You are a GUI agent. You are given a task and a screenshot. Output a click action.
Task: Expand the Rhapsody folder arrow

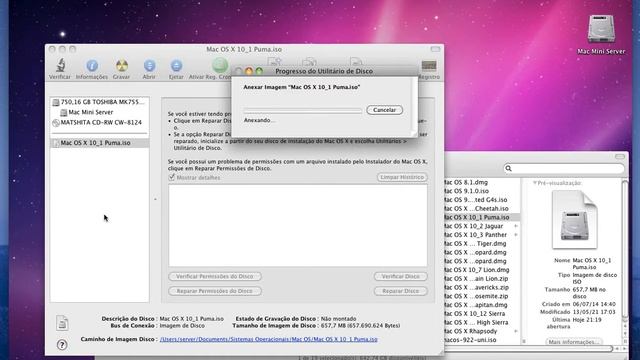pyautogui.click(x=516, y=331)
